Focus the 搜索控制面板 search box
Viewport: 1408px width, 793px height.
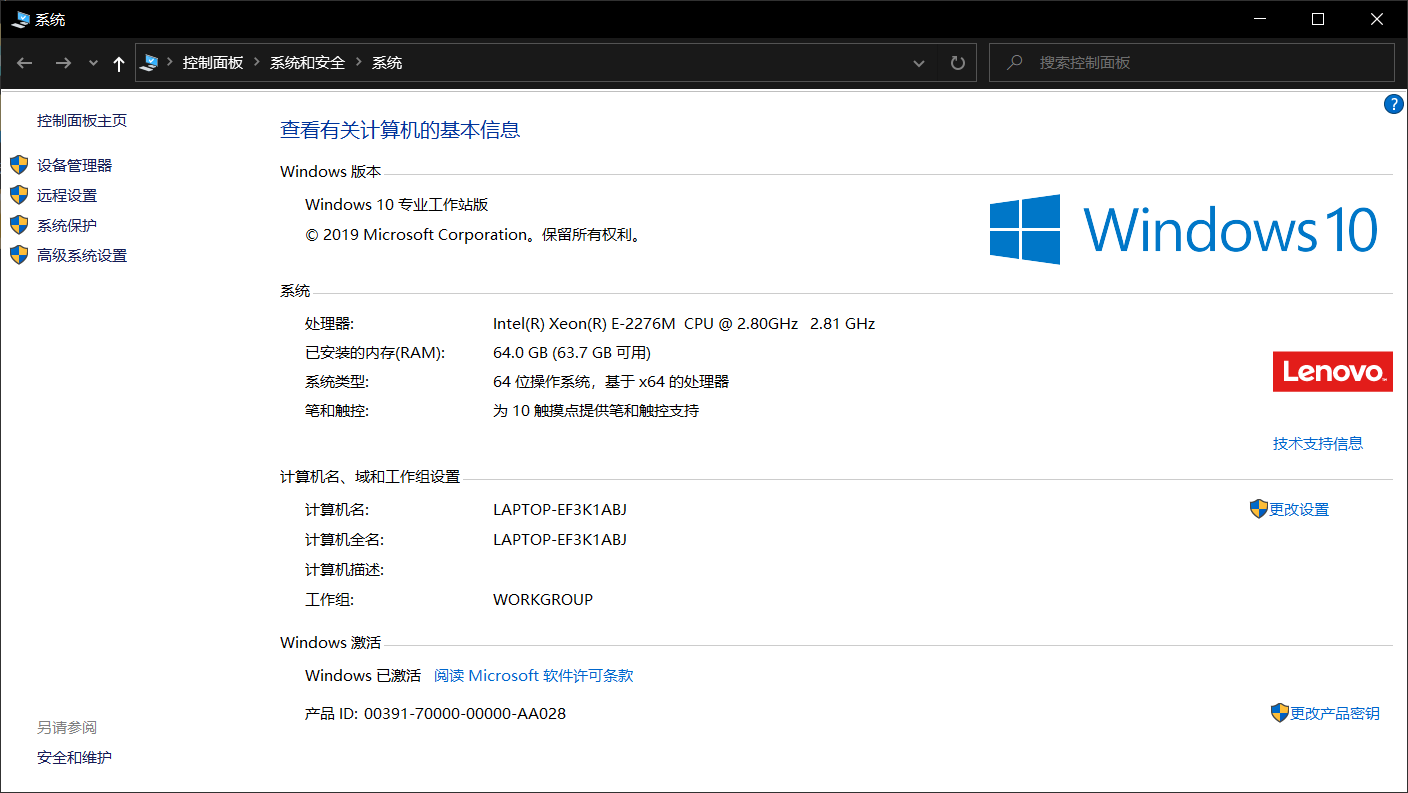point(1191,63)
